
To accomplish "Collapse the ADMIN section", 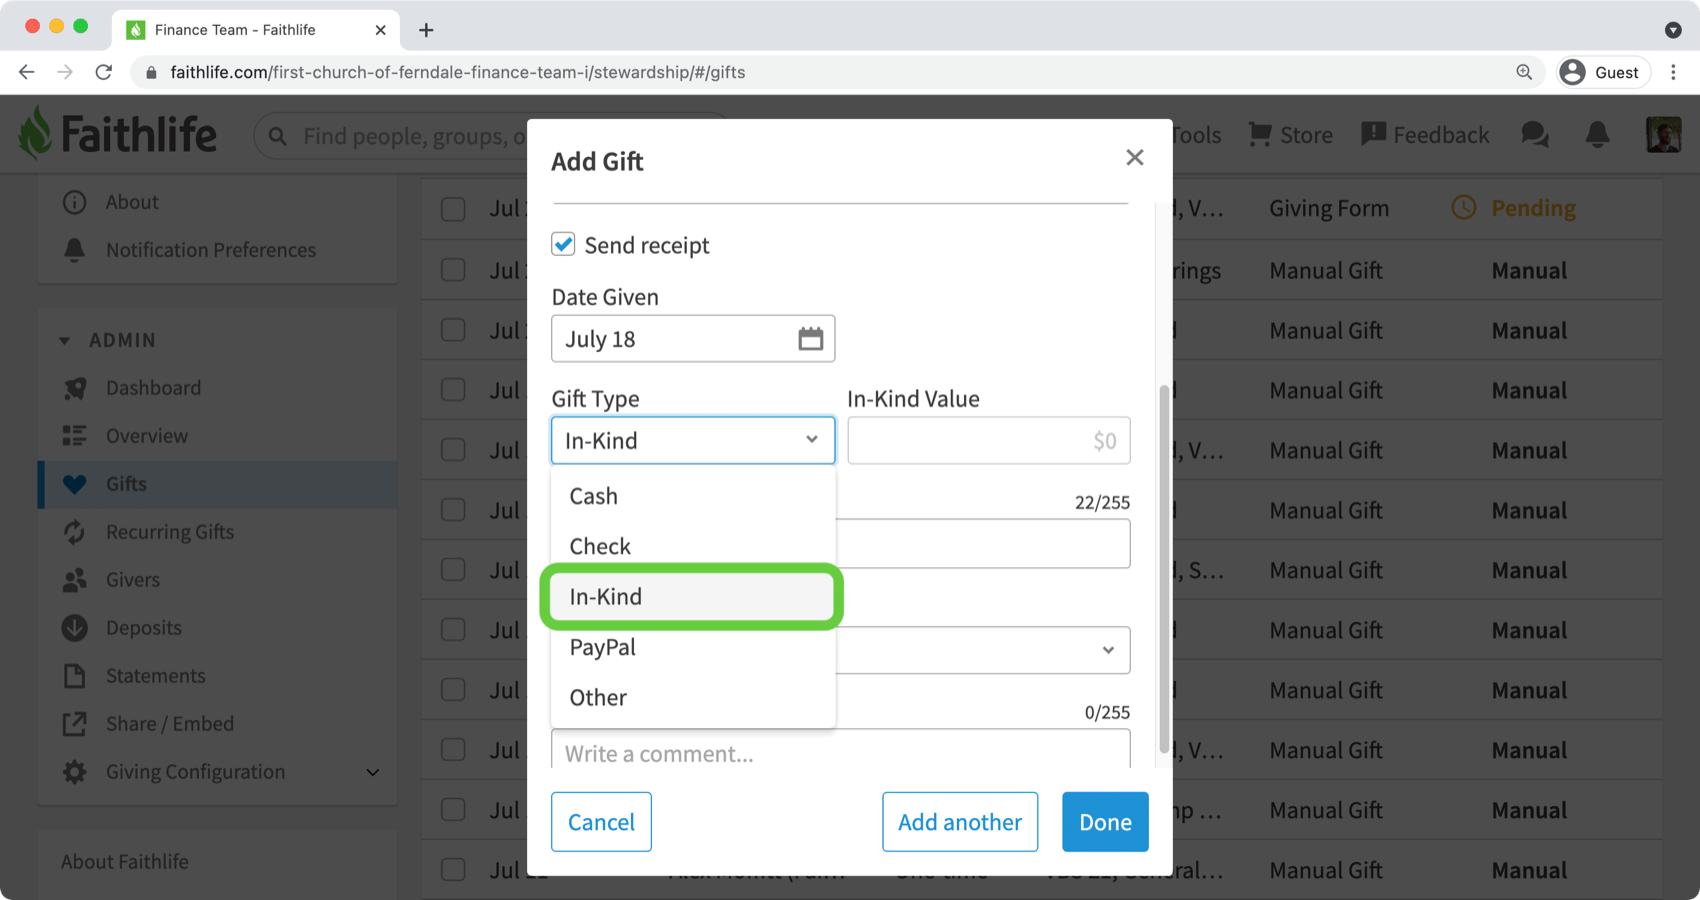I will tap(65, 340).
